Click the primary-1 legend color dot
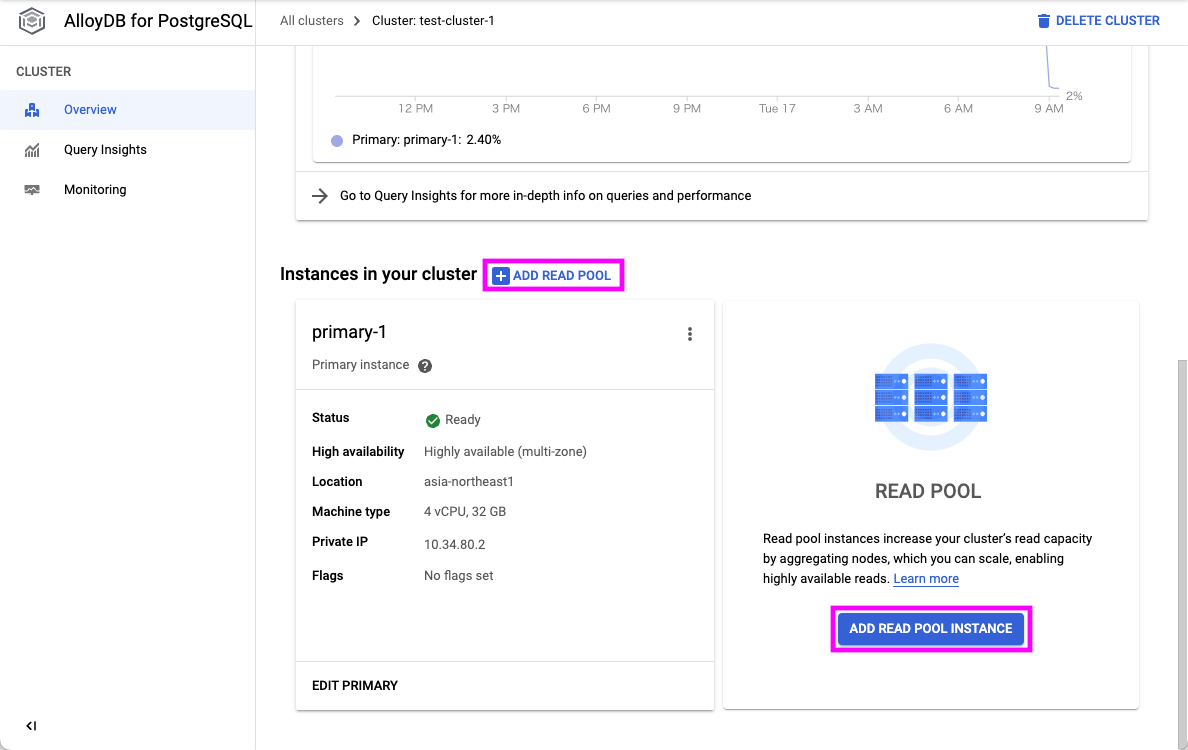Viewport: 1188px width, 750px height. [x=337, y=140]
